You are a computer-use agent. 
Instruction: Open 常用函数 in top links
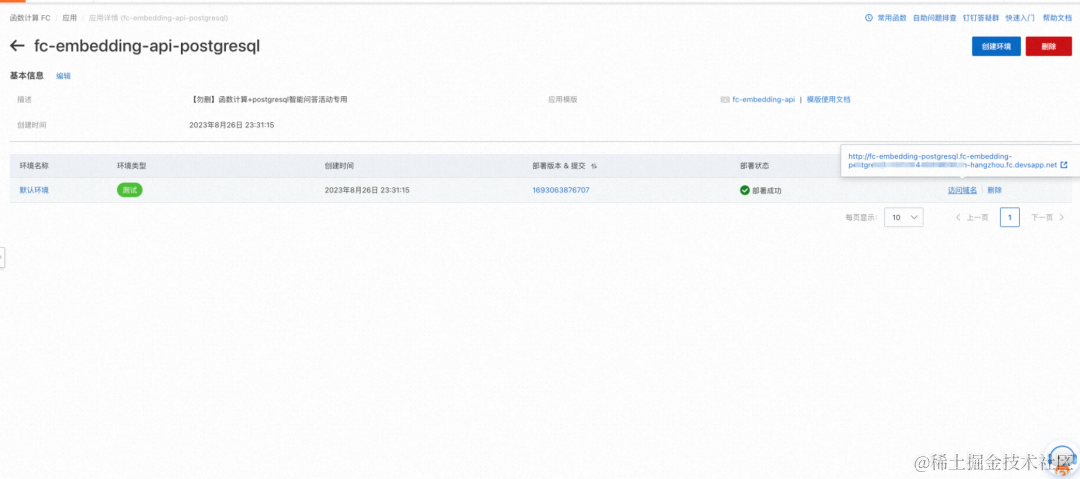coord(891,18)
